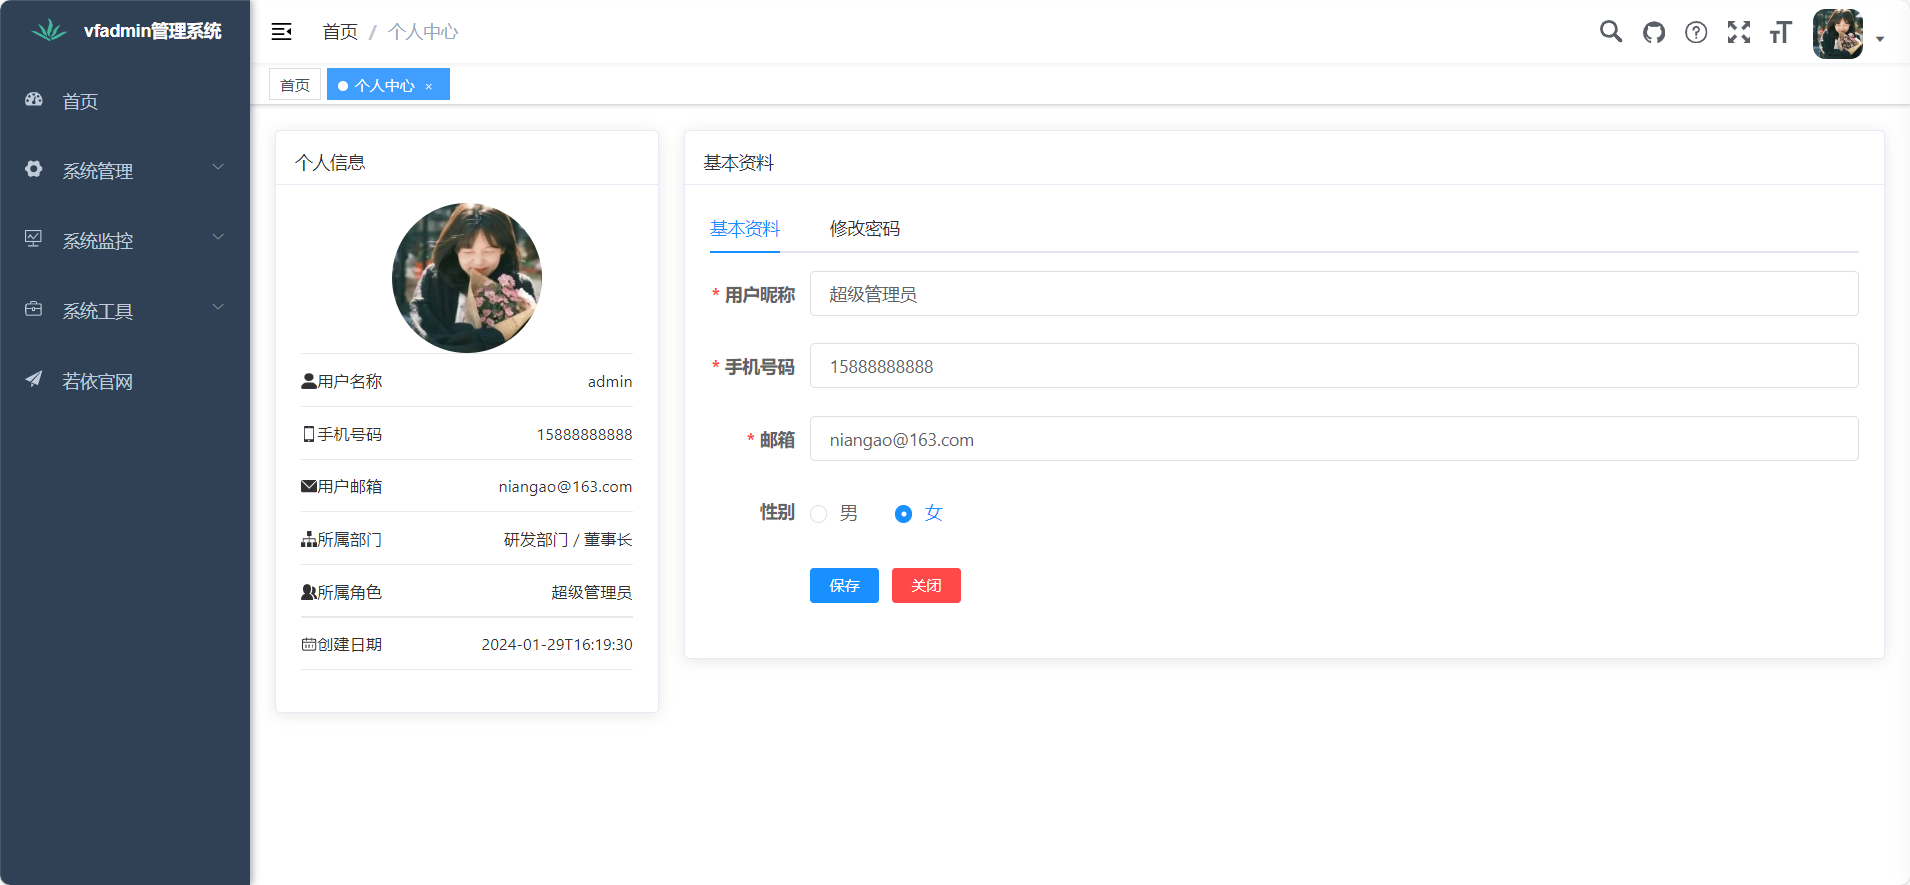Click the 用户昵称 input field
1910x885 pixels.
tap(1333, 294)
